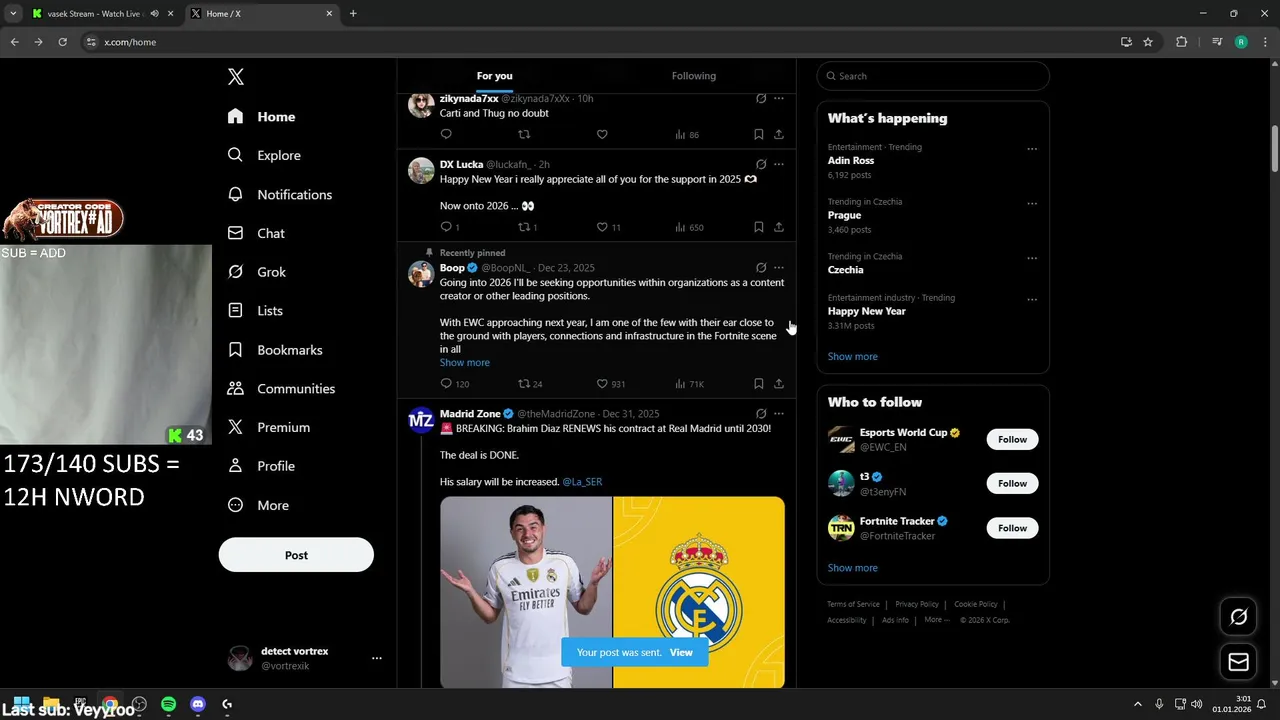Reply to zikynada7xx's post

point(446,134)
